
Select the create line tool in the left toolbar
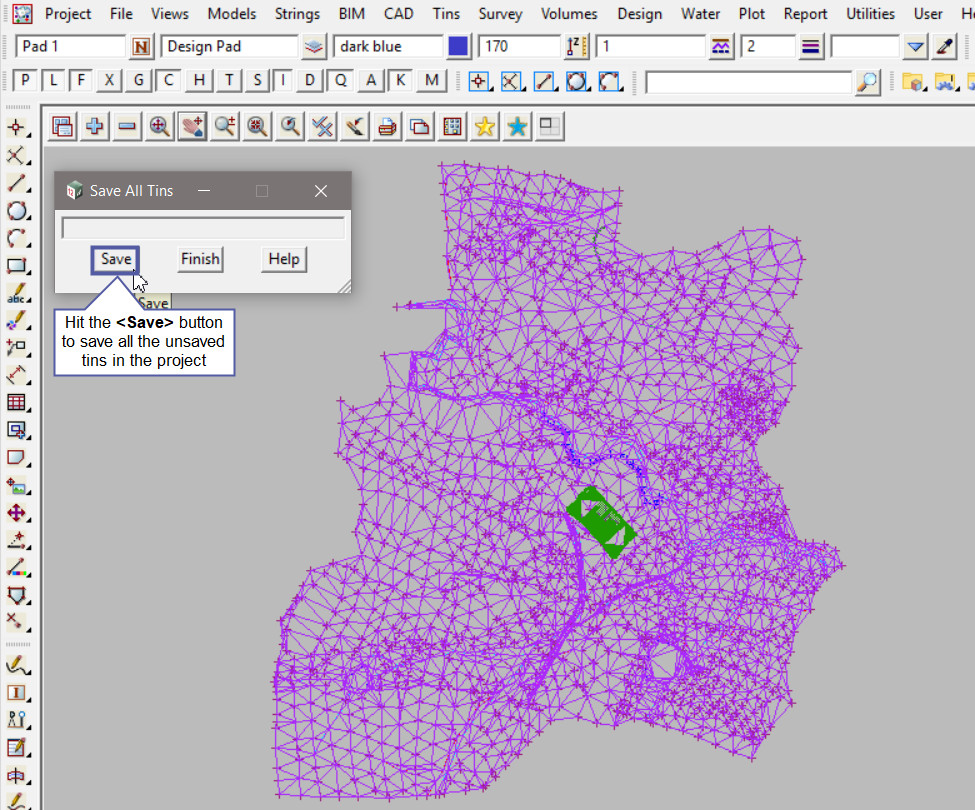coord(16,183)
